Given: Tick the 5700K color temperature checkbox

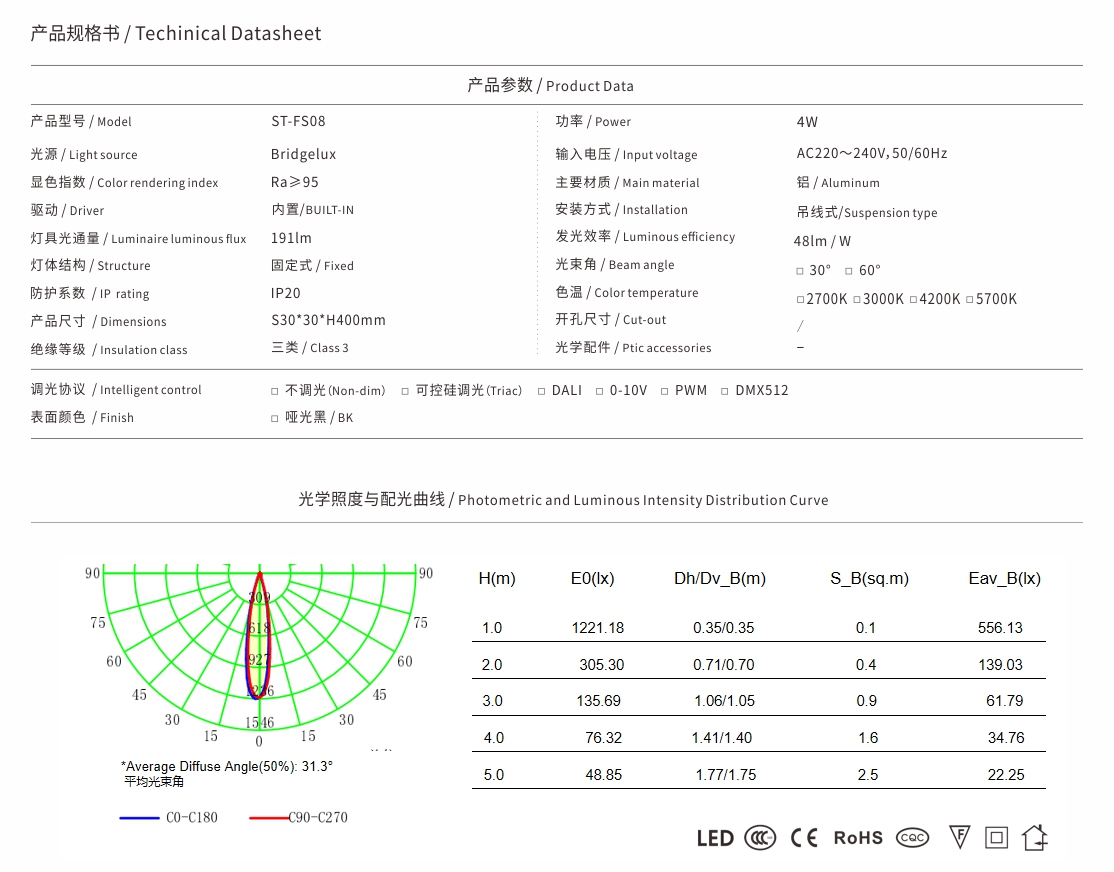Looking at the screenshot, I should coord(969,300).
